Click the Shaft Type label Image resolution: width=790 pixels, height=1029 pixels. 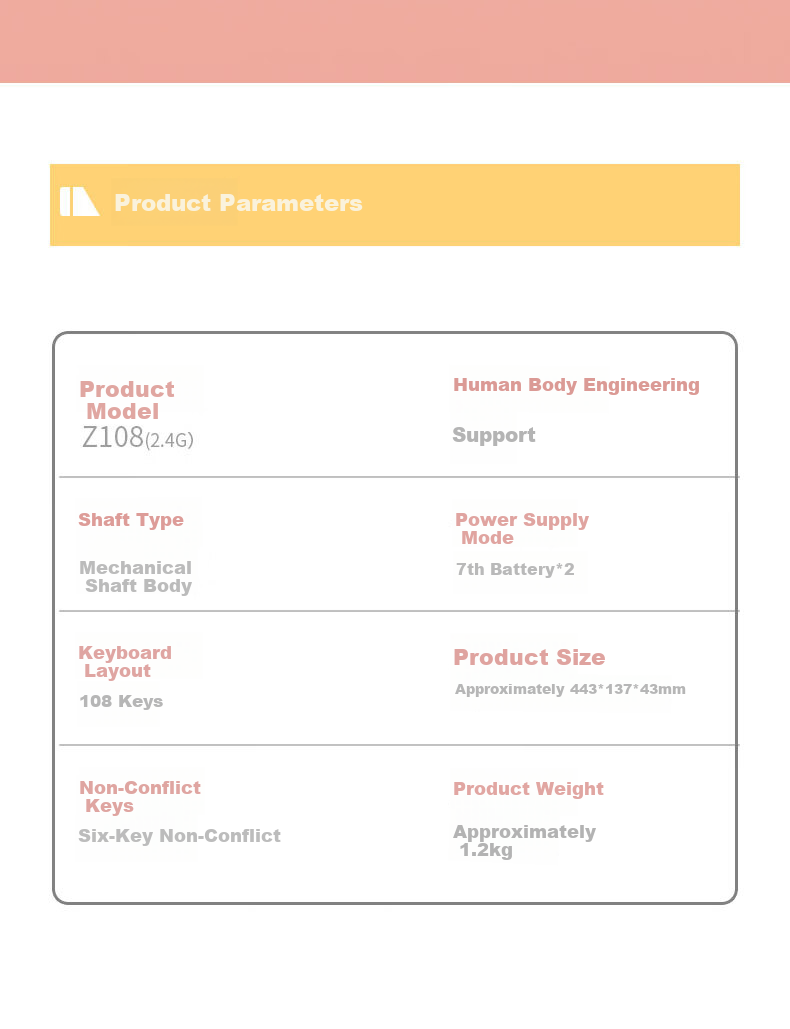(131, 520)
